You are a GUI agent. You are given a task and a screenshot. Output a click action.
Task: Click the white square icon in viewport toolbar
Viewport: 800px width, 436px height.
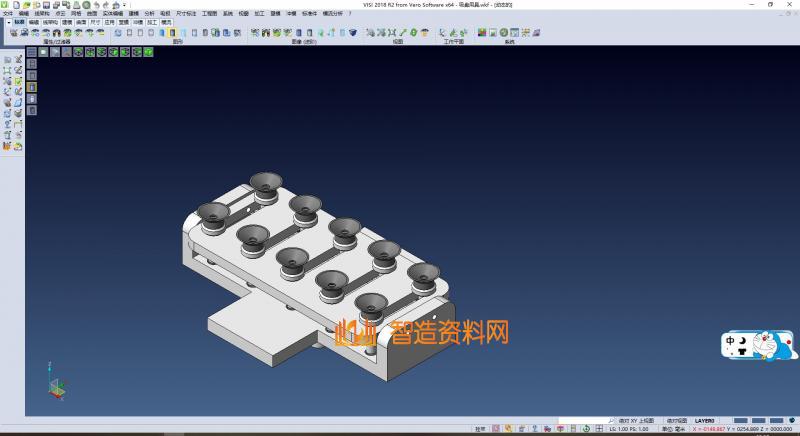pyautogui.click(x=43, y=52)
